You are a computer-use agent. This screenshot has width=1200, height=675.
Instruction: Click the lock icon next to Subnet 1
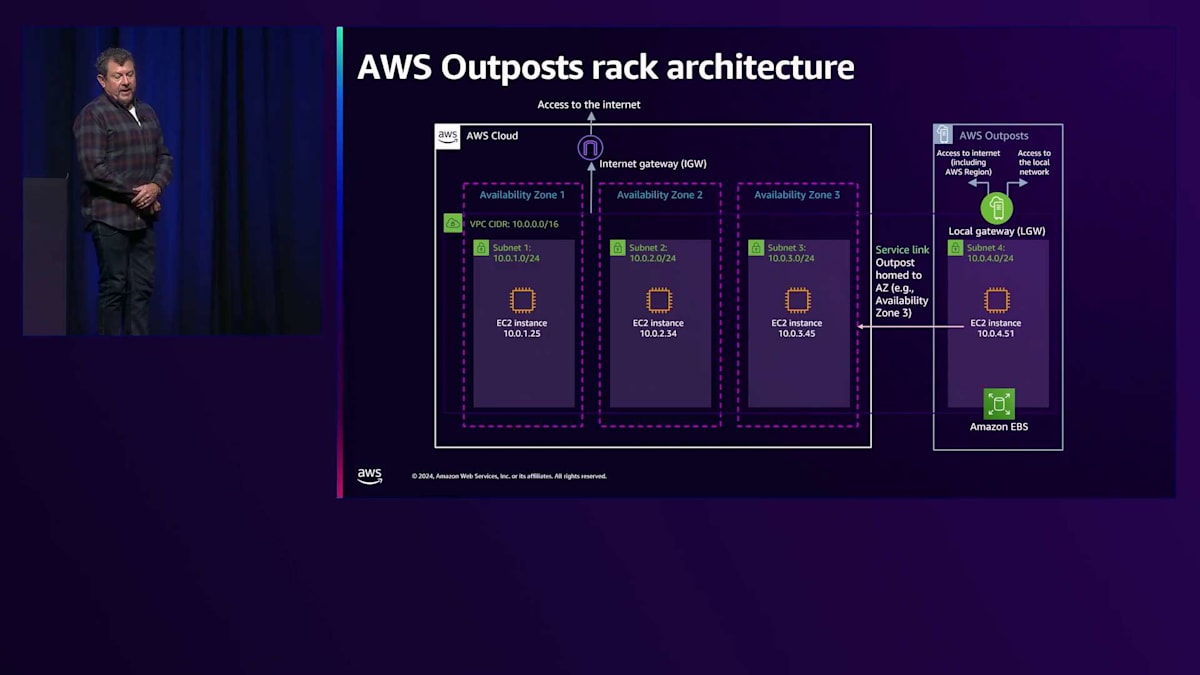click(481, 247)
